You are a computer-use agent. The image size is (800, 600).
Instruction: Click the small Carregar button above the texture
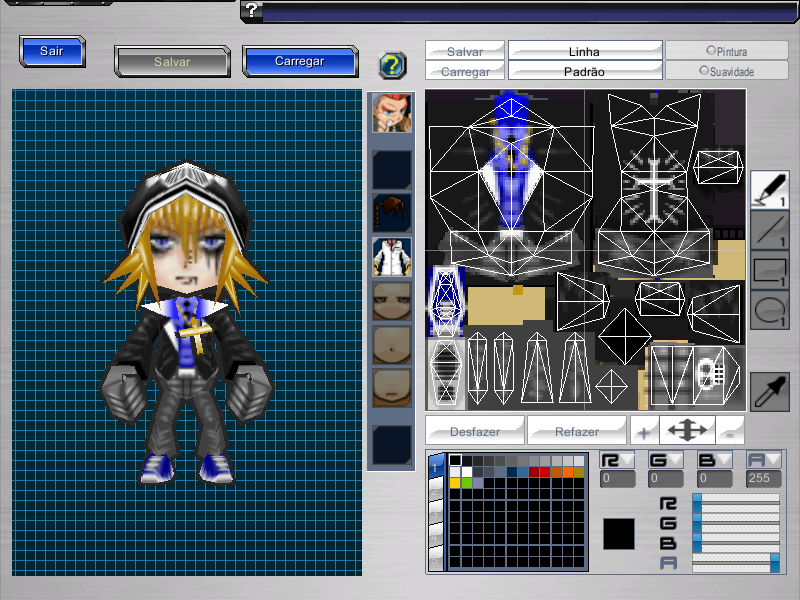pyautogui.click(x=465, y=71)
